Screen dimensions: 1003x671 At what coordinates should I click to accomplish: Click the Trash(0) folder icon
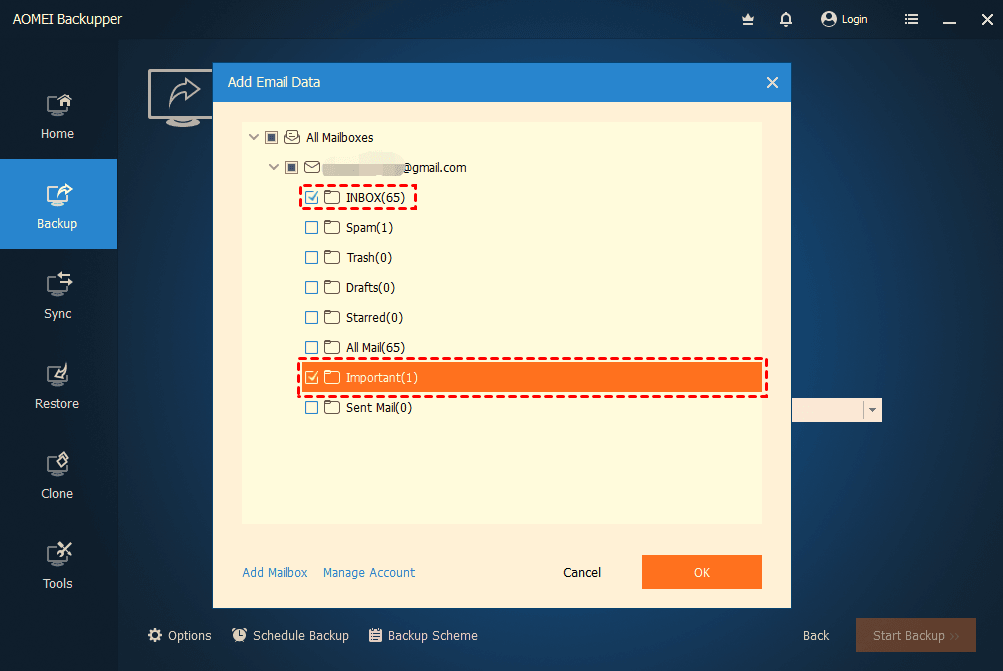(331, 257)
